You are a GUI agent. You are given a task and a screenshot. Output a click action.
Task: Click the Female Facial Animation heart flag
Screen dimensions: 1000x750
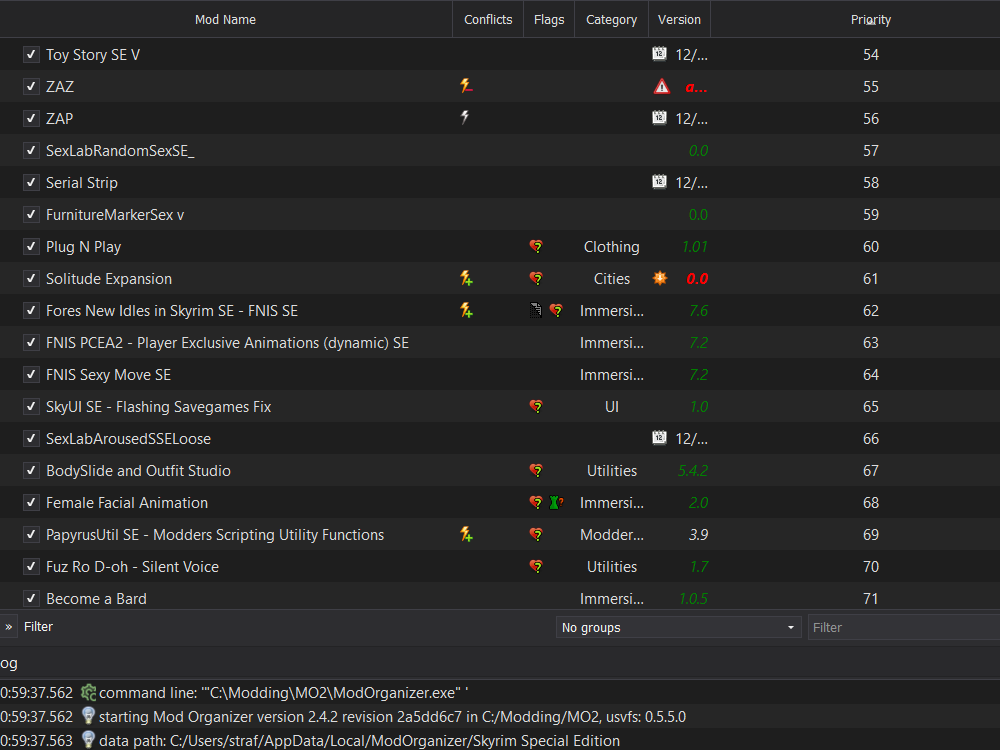(536, 502)
